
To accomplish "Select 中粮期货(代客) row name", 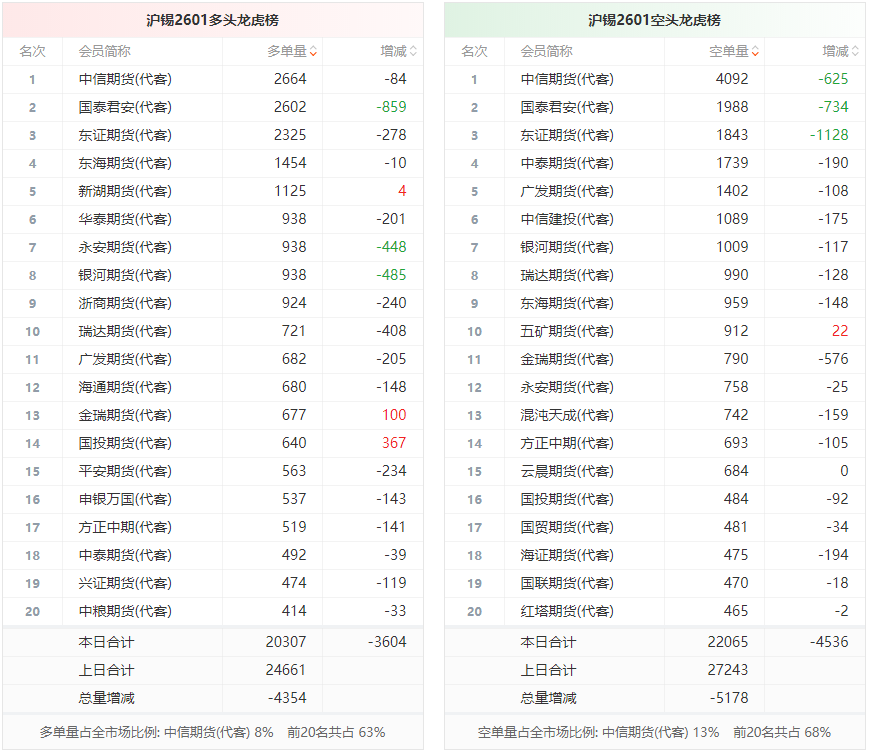I will [x=125, y=611].
